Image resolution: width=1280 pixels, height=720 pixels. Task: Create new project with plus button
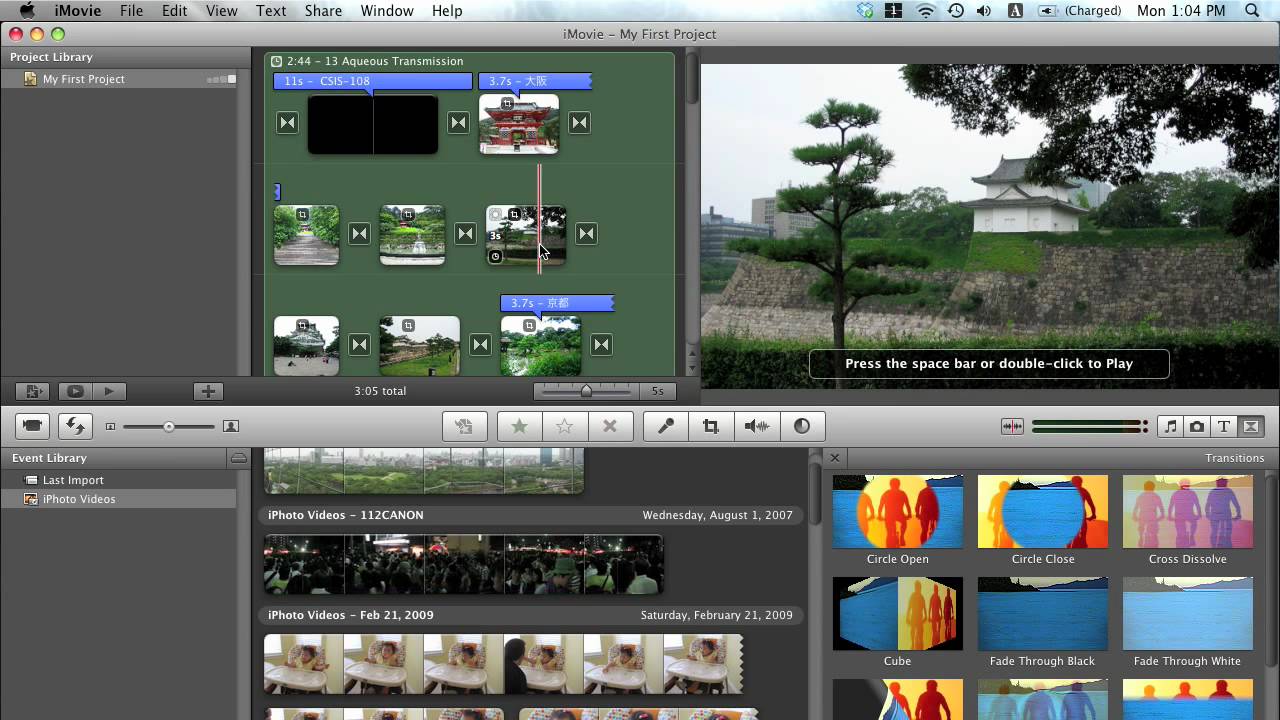207,391
